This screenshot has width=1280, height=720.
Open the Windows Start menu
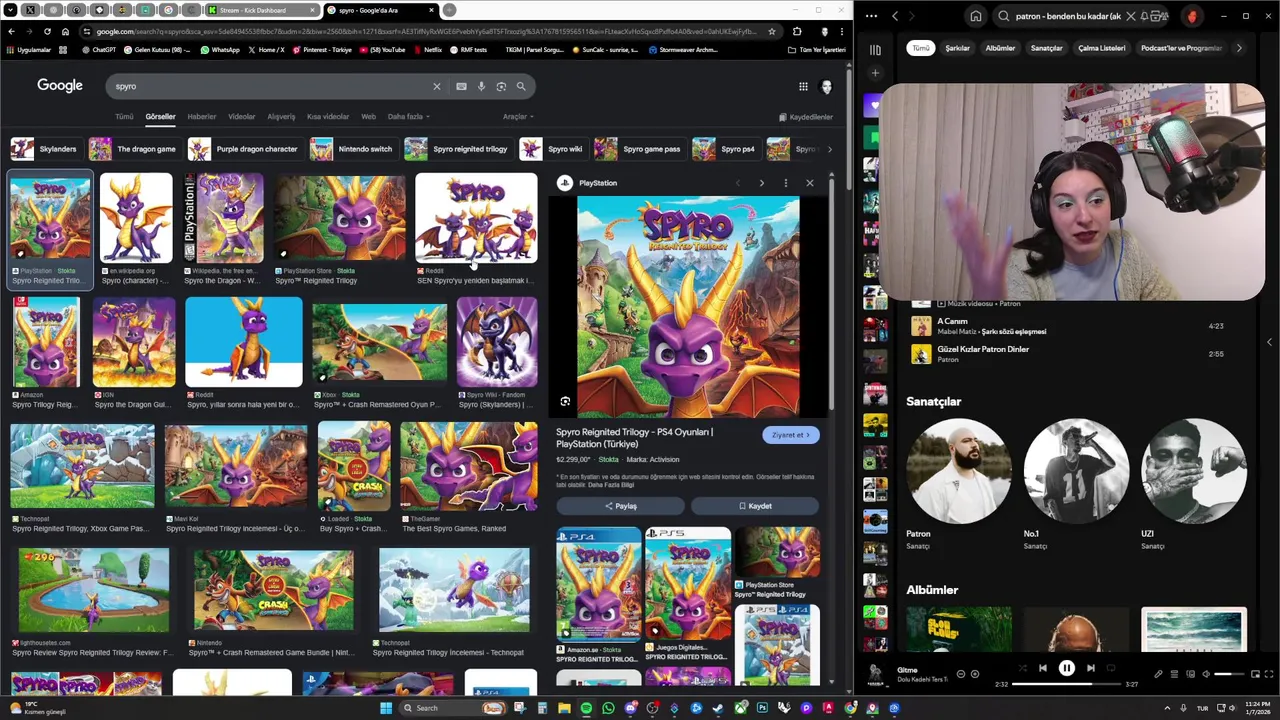click(x=385, y=708)
